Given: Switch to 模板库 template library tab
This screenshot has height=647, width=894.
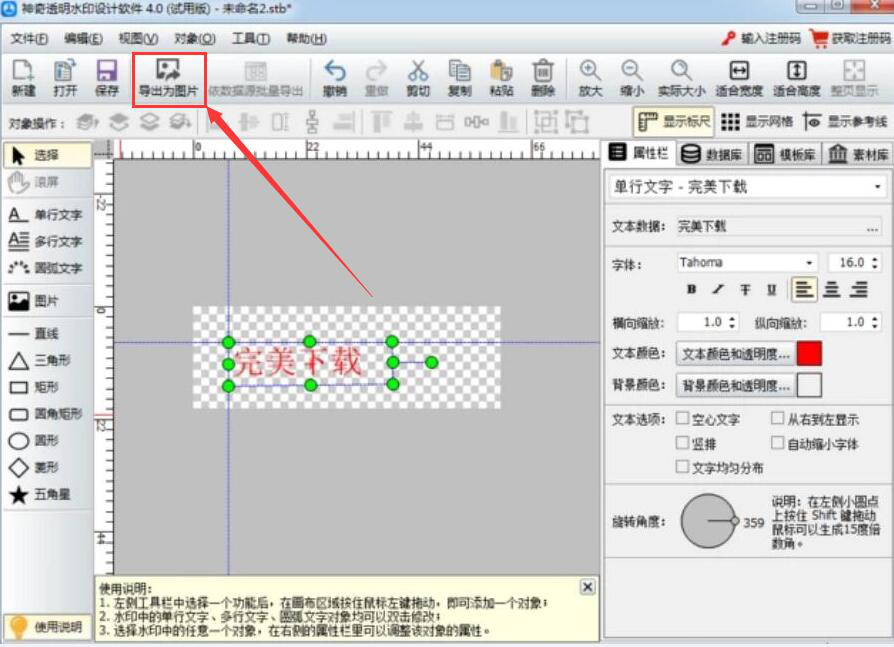Looking at the screenshot, I should (785, 154).
